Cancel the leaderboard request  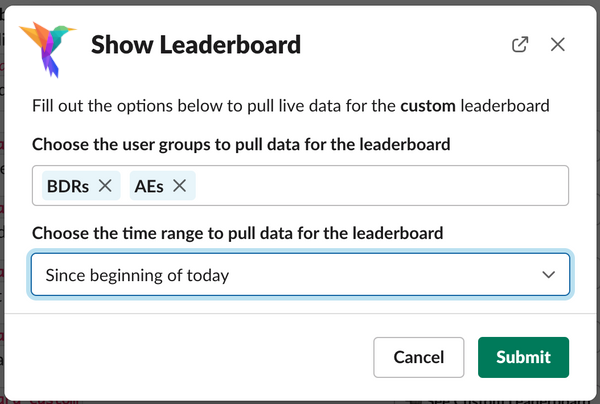pos(419,357)
